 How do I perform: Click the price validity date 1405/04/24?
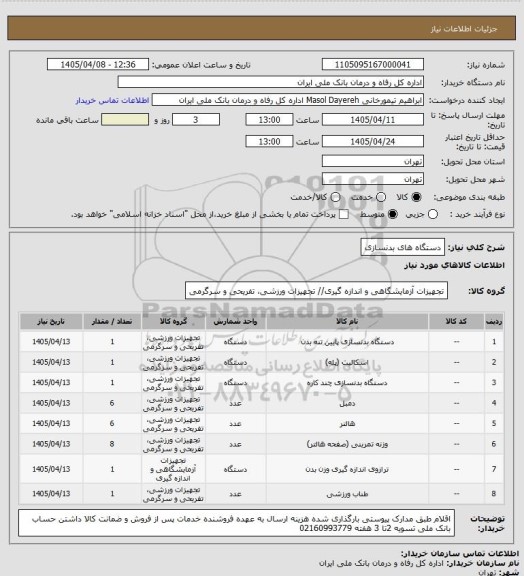[x=373, y=141]
